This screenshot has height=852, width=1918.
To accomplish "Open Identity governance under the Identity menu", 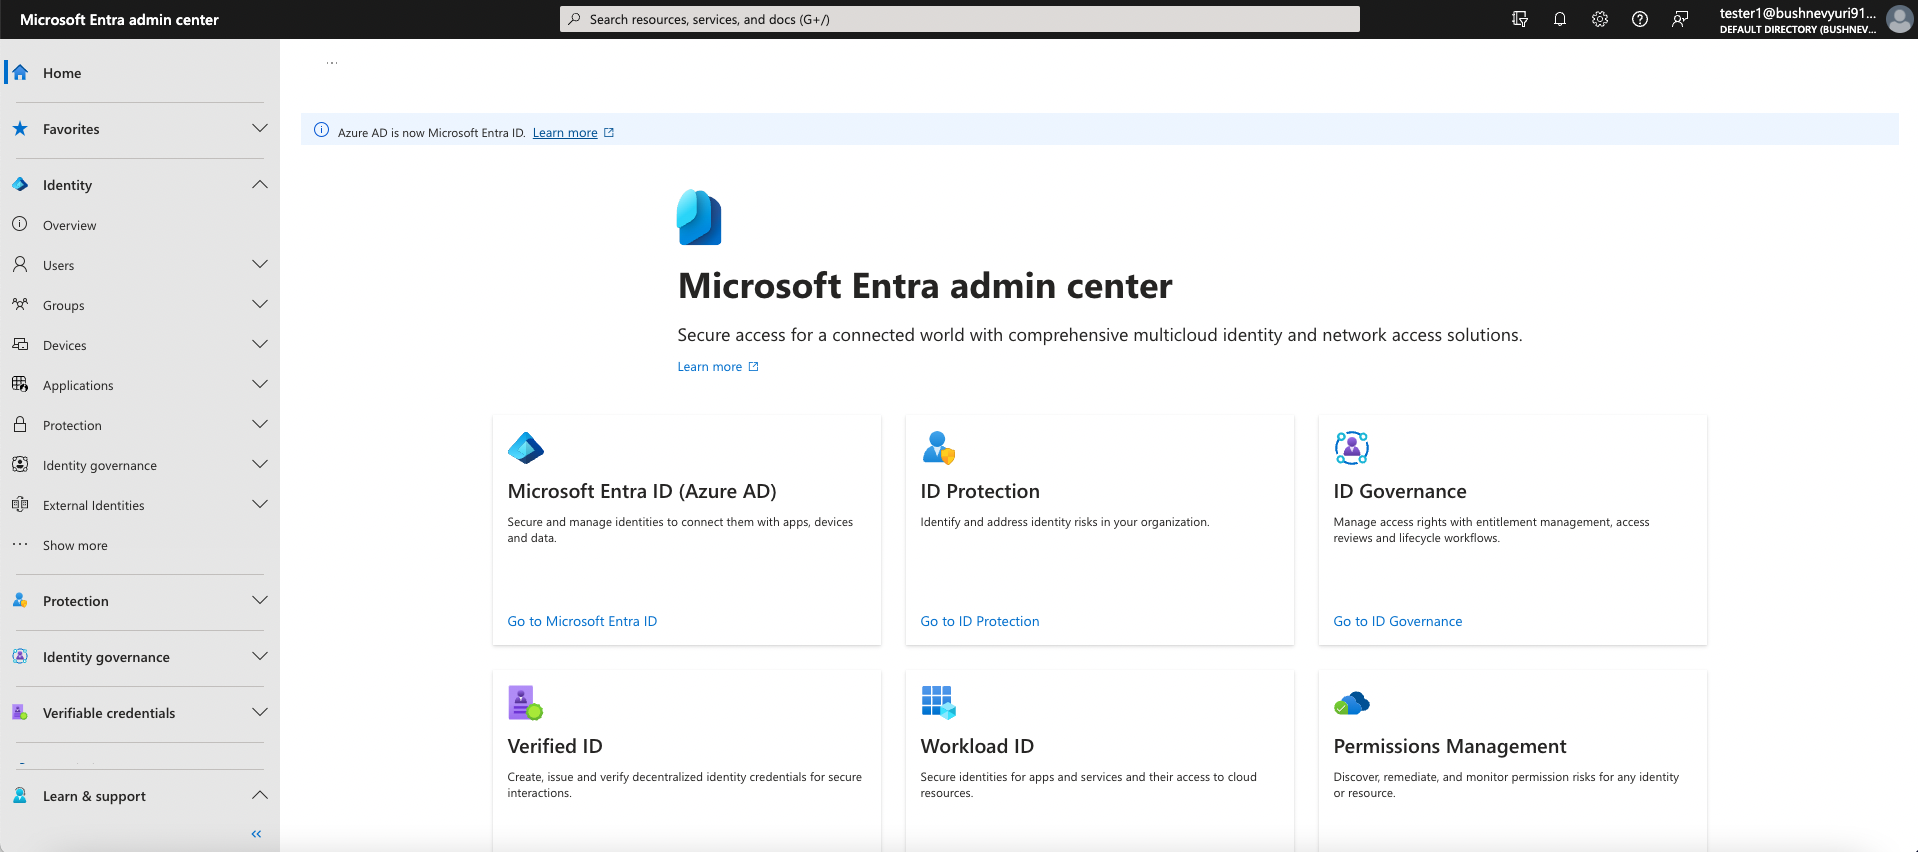I will (x=100, y=465).
